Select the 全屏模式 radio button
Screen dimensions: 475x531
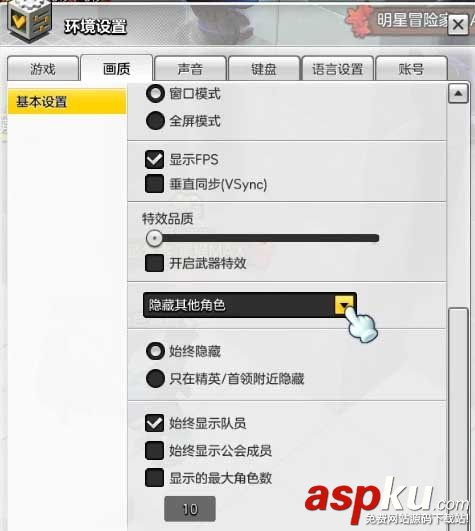pos(155,121)
